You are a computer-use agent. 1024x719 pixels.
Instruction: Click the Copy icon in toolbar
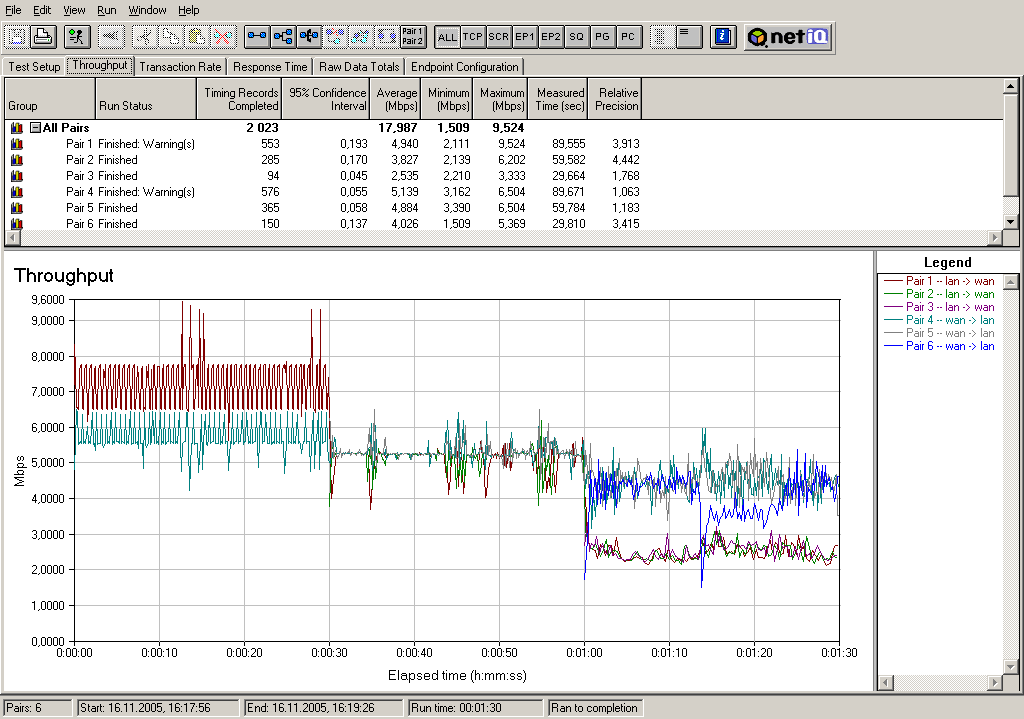[x=171, y=37]
